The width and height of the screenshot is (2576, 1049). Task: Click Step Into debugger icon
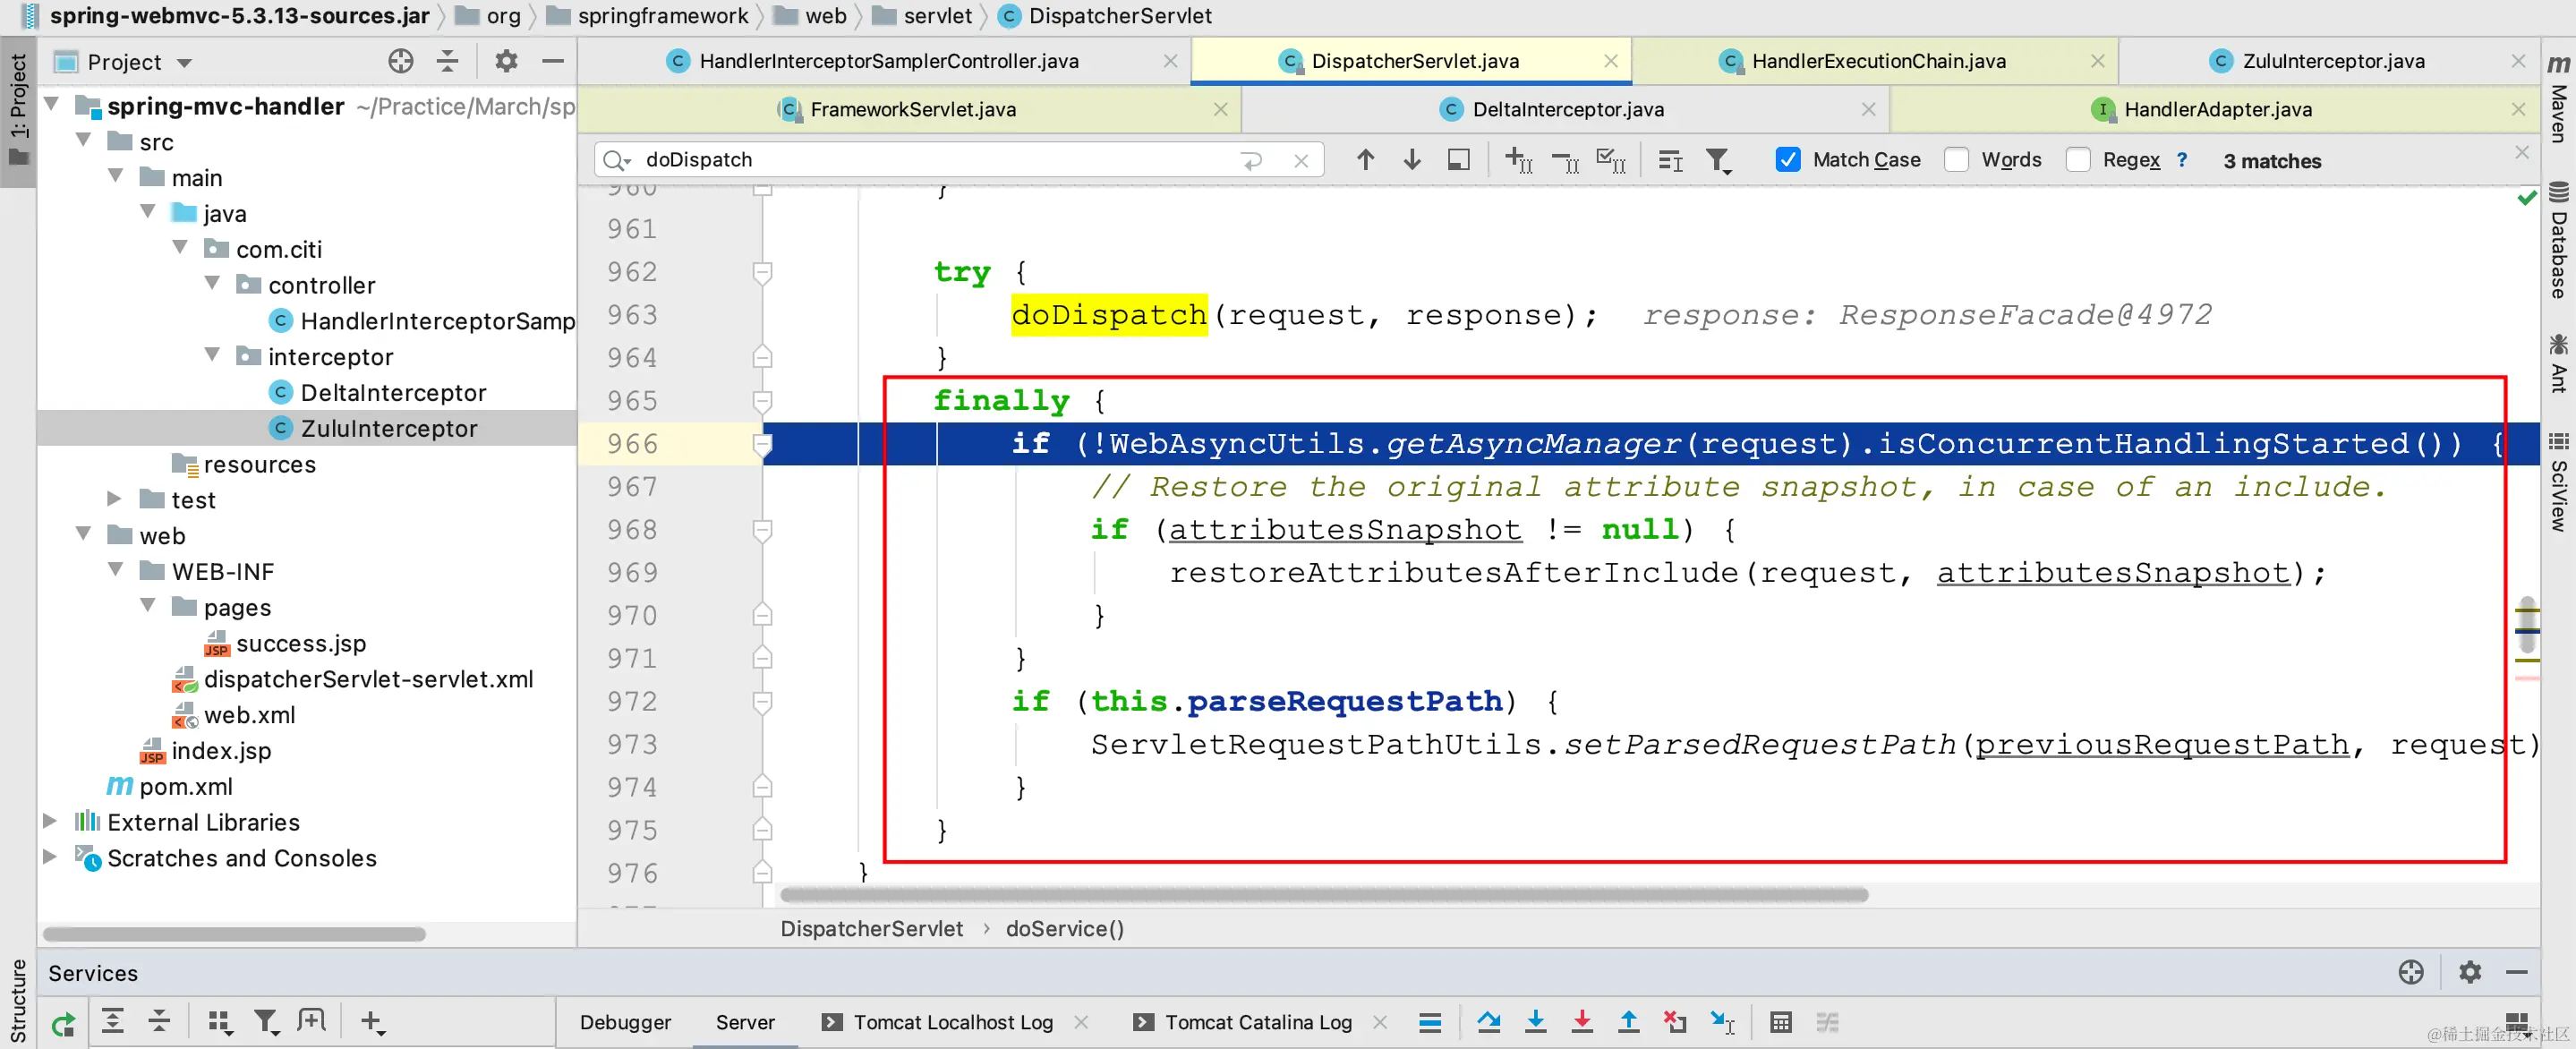click(x=1535, y=1022)
